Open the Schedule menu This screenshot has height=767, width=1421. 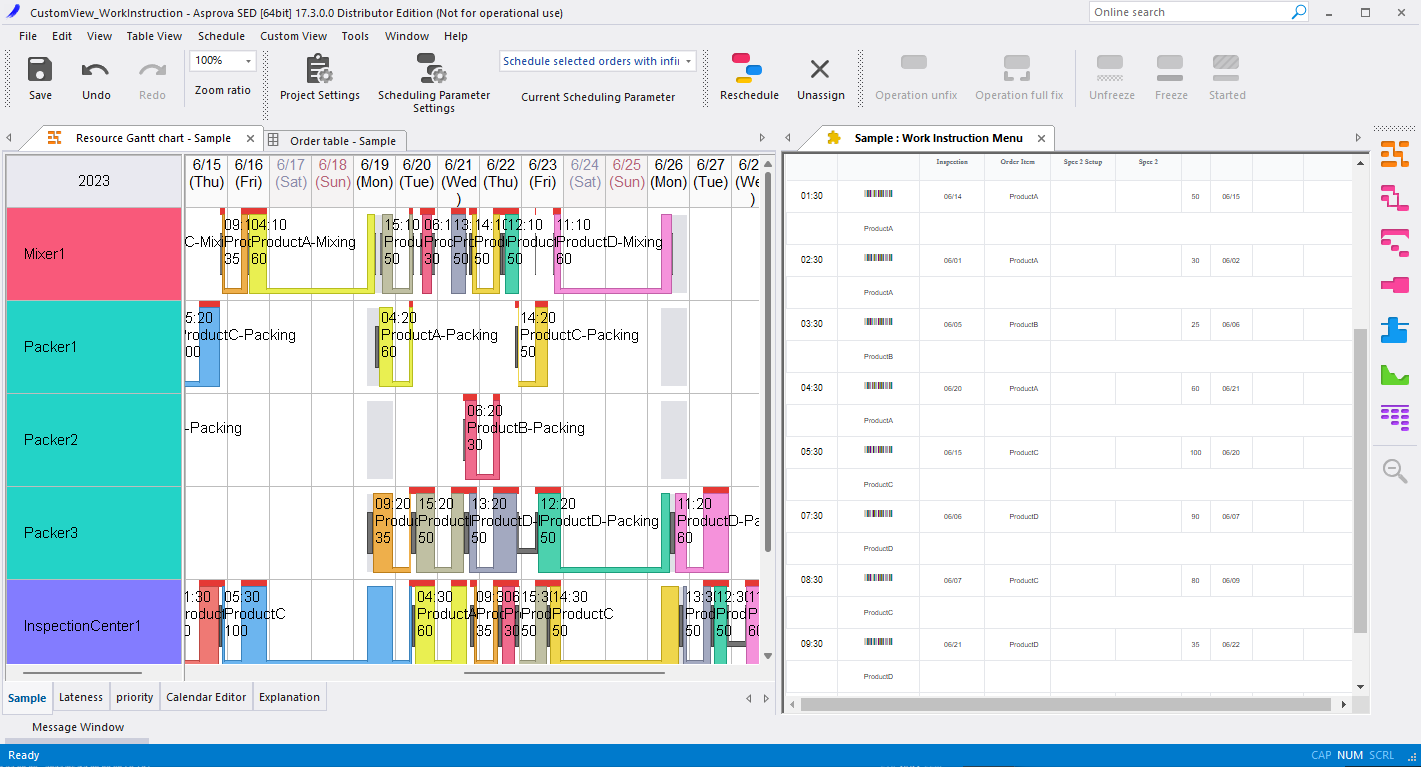221,36
